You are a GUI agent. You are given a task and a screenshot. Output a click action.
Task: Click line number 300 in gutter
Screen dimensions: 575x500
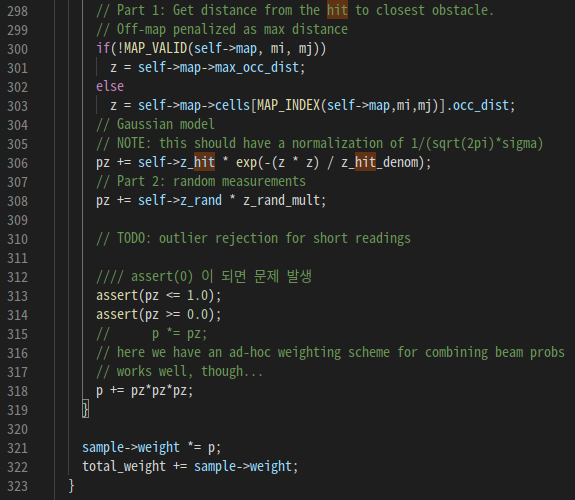click(x=17, y=49)
